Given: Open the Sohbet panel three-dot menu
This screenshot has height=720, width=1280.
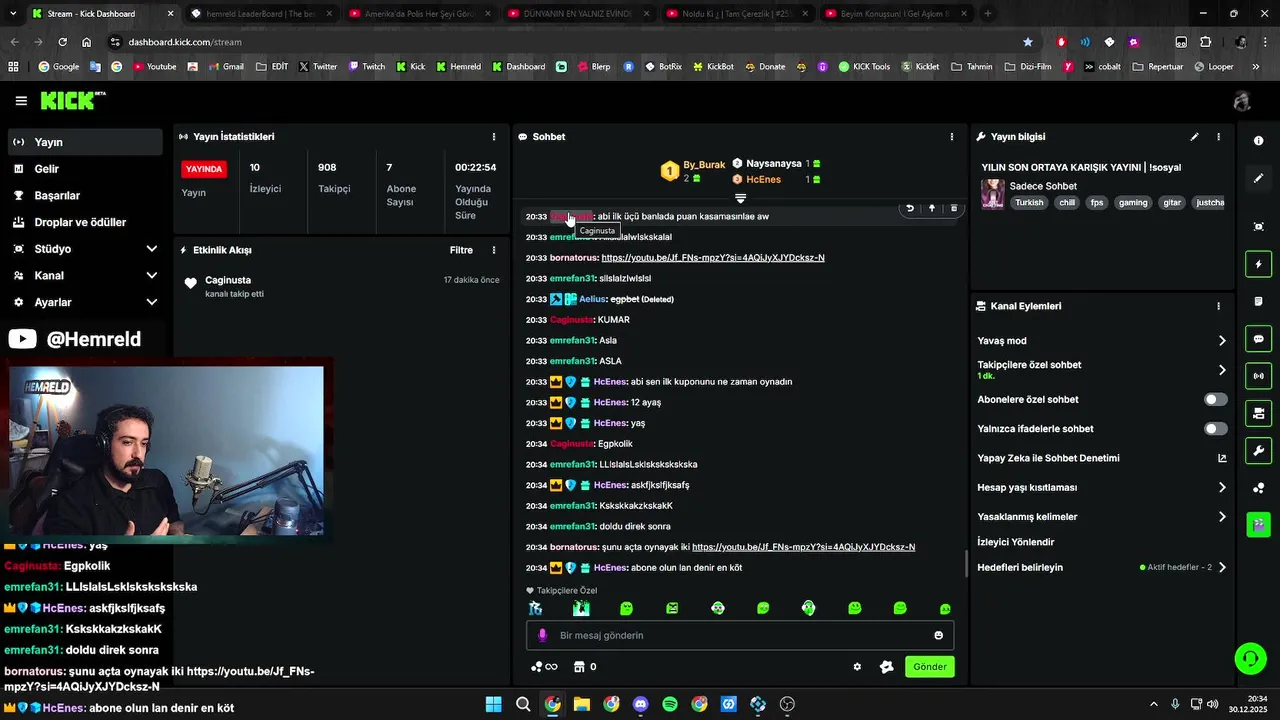Looking at the screenshot, I should (x=951, y=137).
